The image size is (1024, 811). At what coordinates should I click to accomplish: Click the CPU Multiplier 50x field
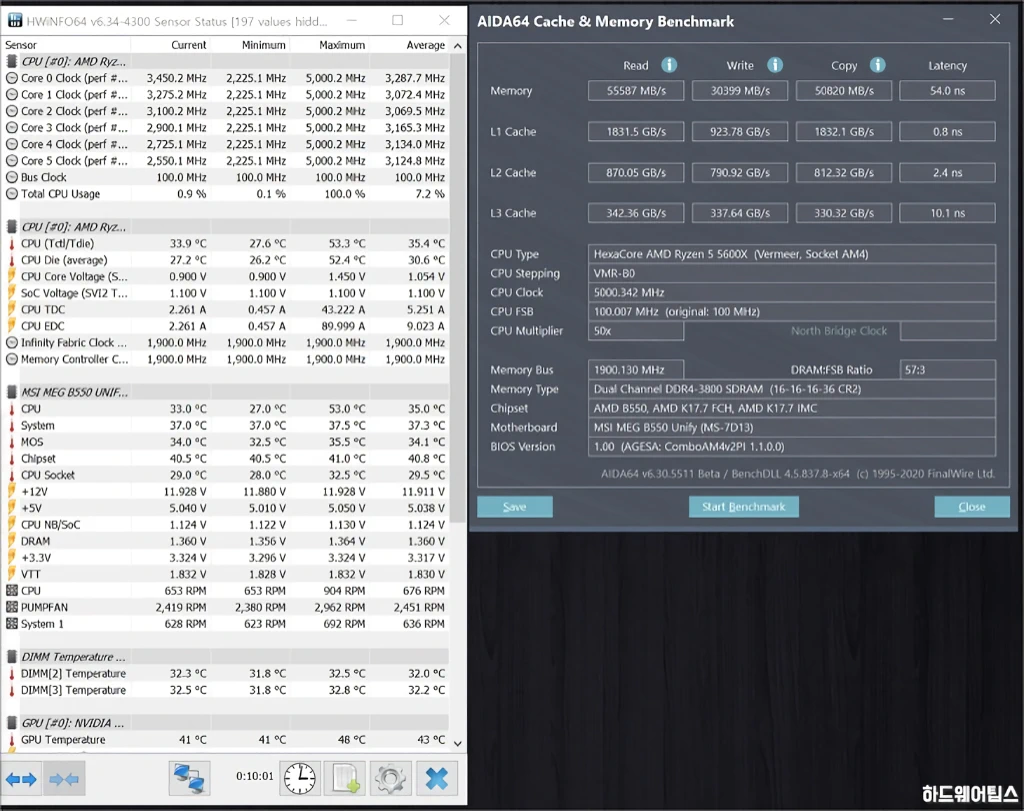click(636, 331)
